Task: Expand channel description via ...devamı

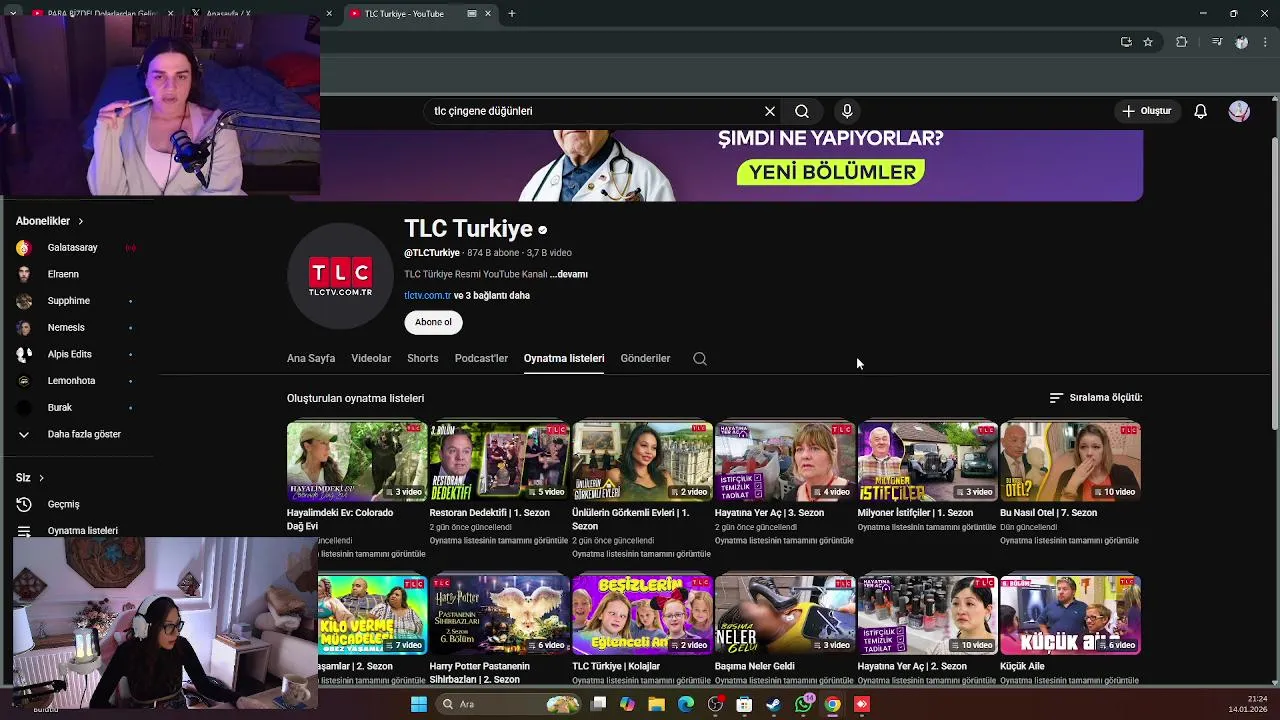Action: [x=569, y=274]
